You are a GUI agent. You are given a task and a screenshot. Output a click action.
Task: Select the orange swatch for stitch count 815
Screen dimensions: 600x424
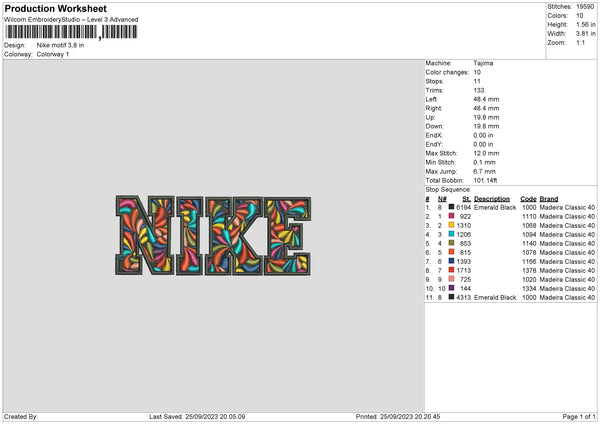pyautogui.click(x=452, y=252)
